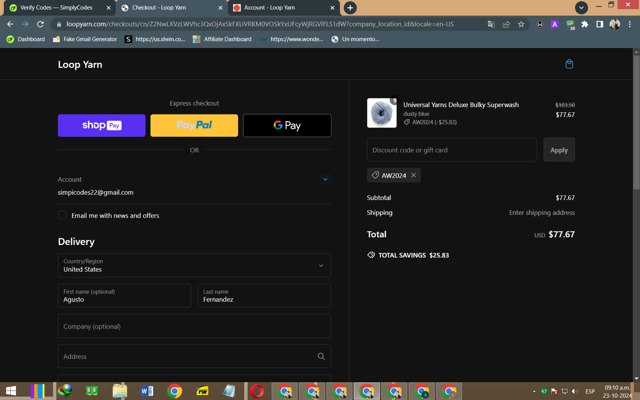Go back in browser history
Screen dimensions: 640x400
tap(10, 24)
